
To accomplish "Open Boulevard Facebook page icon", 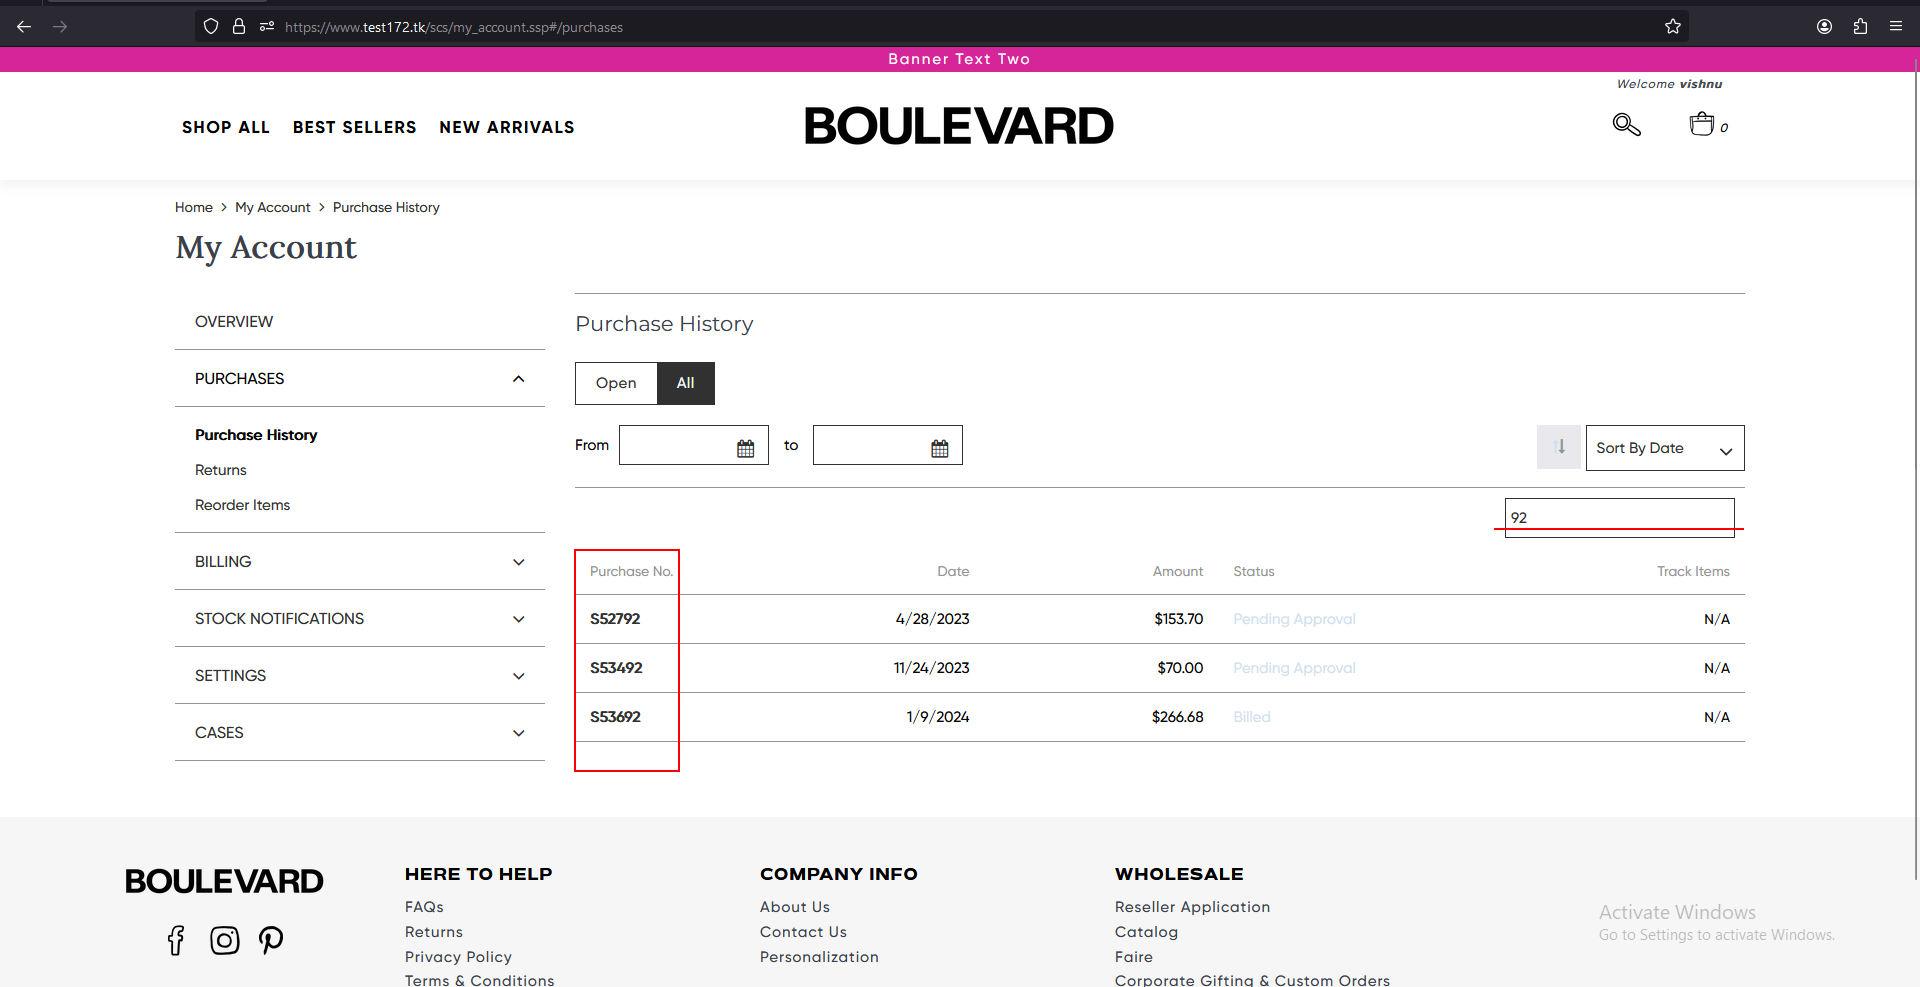I will pos(176,940).
